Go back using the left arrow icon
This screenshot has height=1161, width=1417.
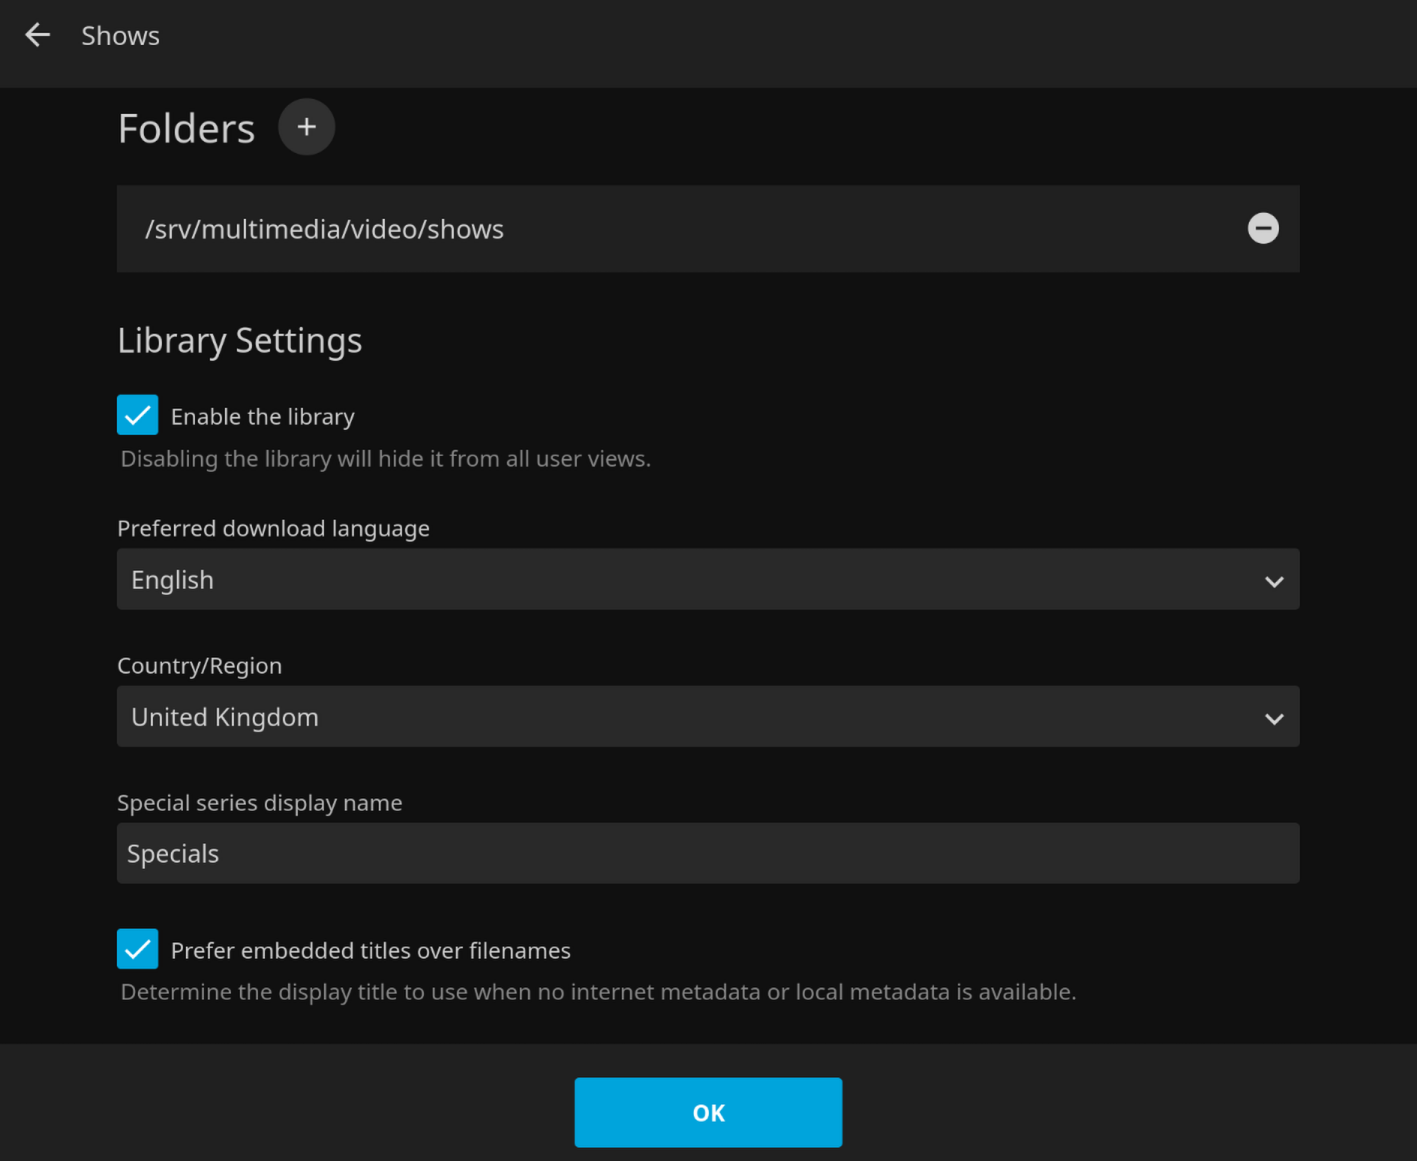click(38, 36)
